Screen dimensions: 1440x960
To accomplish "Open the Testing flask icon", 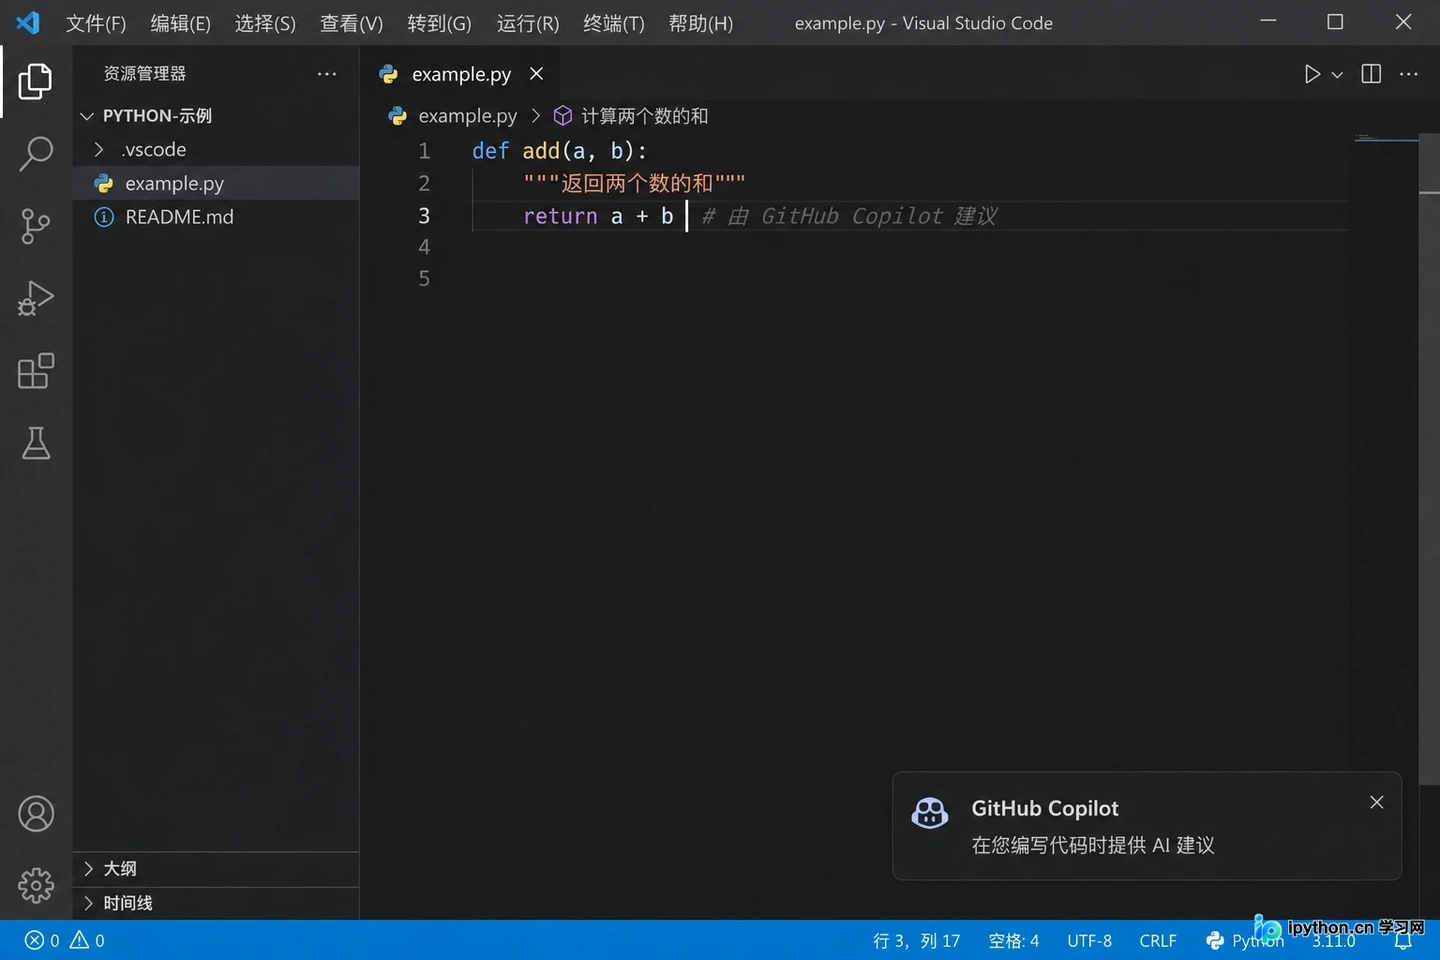I will click(x=36, y=443).
